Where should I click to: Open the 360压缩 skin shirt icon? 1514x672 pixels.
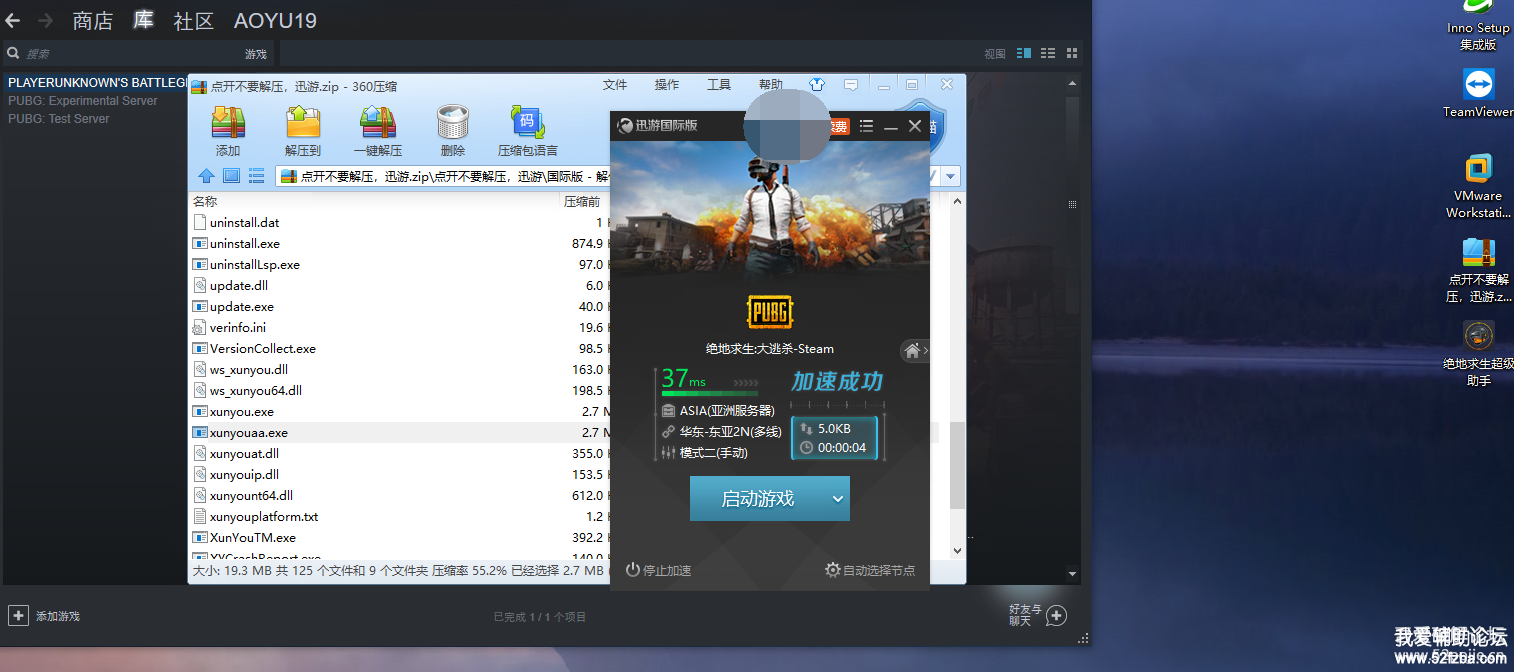pyautogui.click(x=817, y=85)
